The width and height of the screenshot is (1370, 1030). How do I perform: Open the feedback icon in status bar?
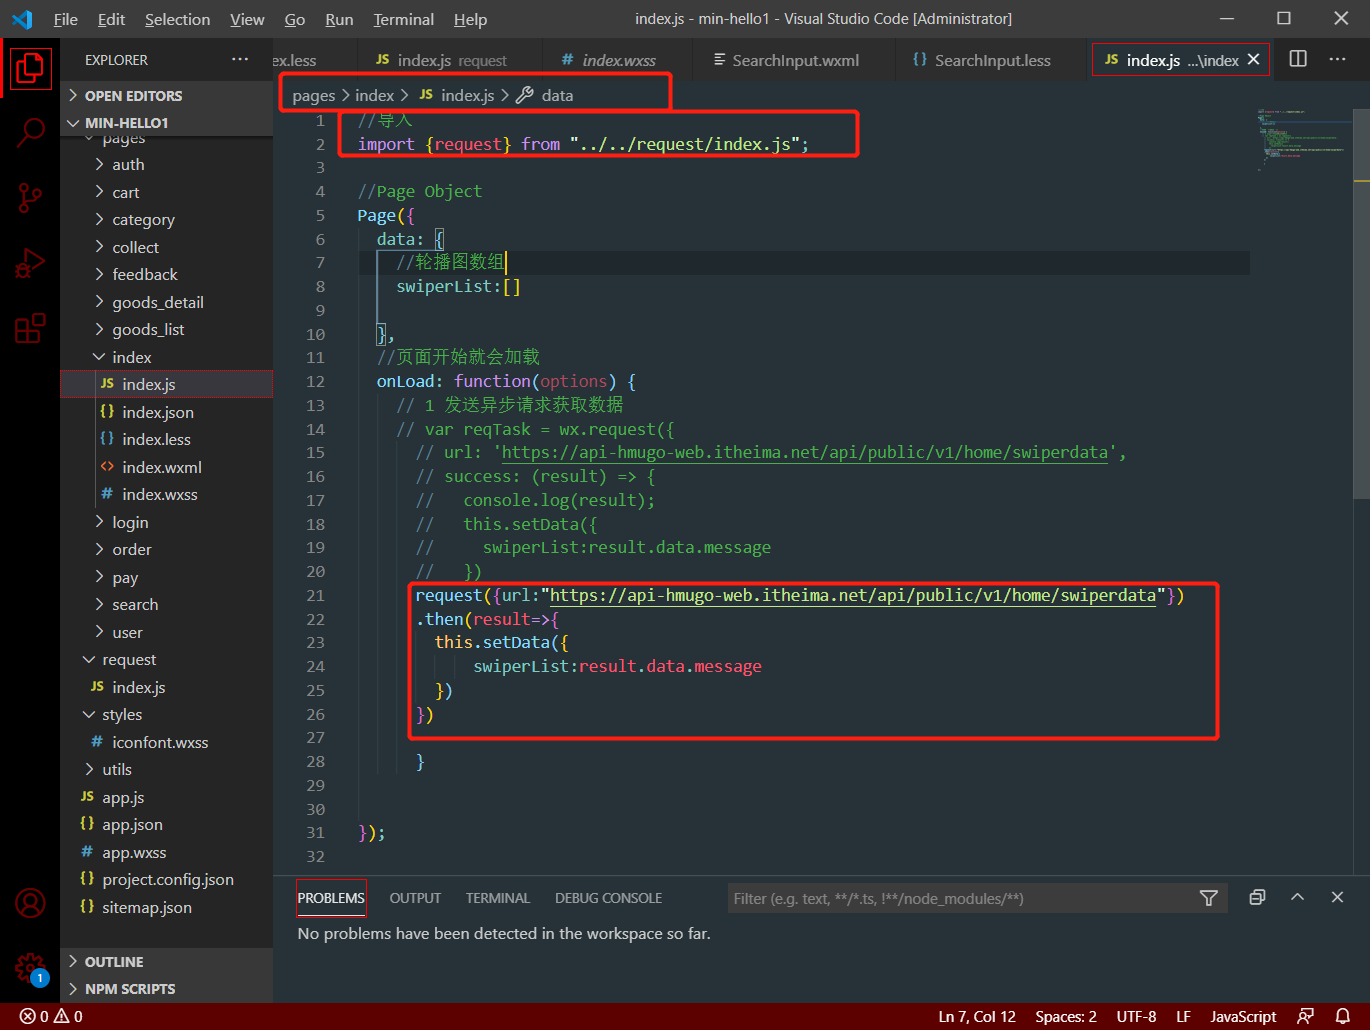pos(1305,1016)
